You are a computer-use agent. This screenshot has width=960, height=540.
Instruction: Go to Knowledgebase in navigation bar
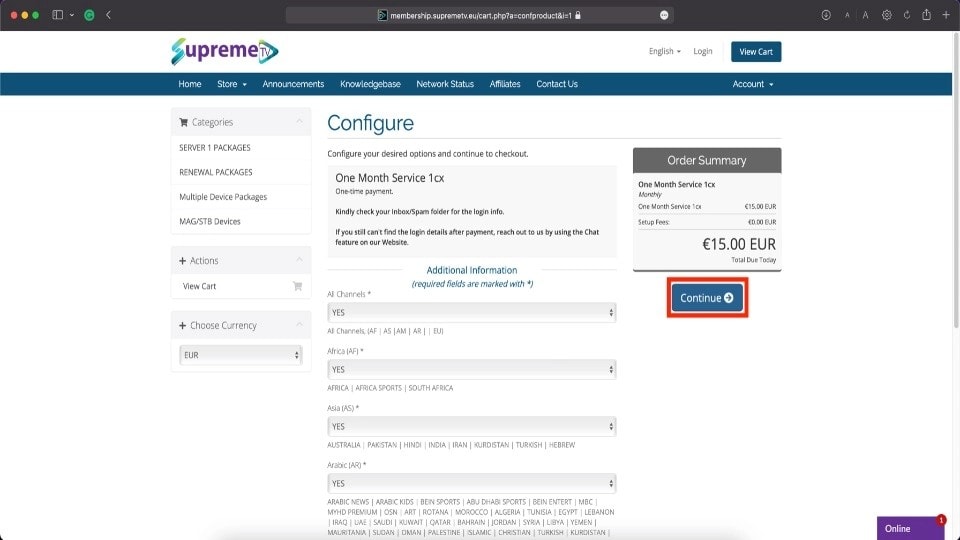pyautogui.click(x=370, y=84)
